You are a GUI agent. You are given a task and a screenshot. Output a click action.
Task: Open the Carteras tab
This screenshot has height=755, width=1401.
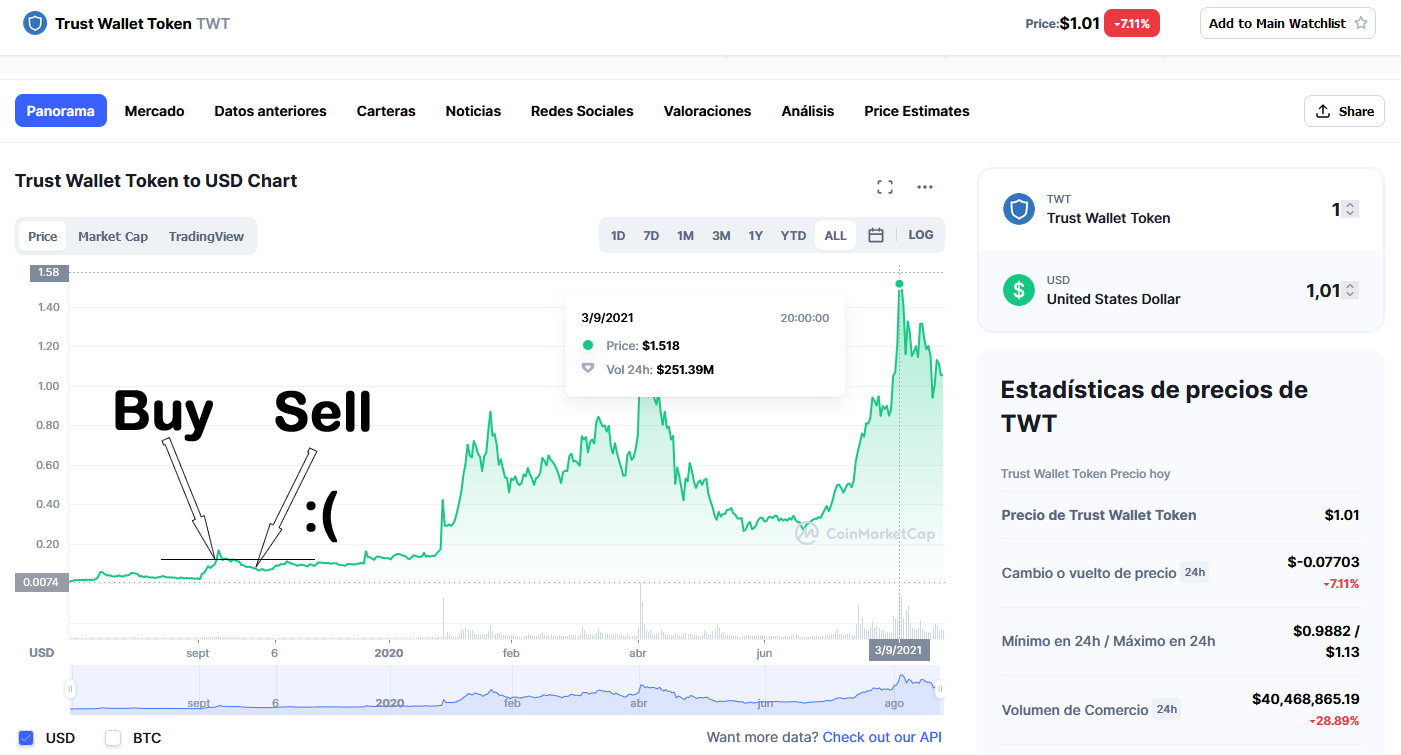tap(386, 111)
